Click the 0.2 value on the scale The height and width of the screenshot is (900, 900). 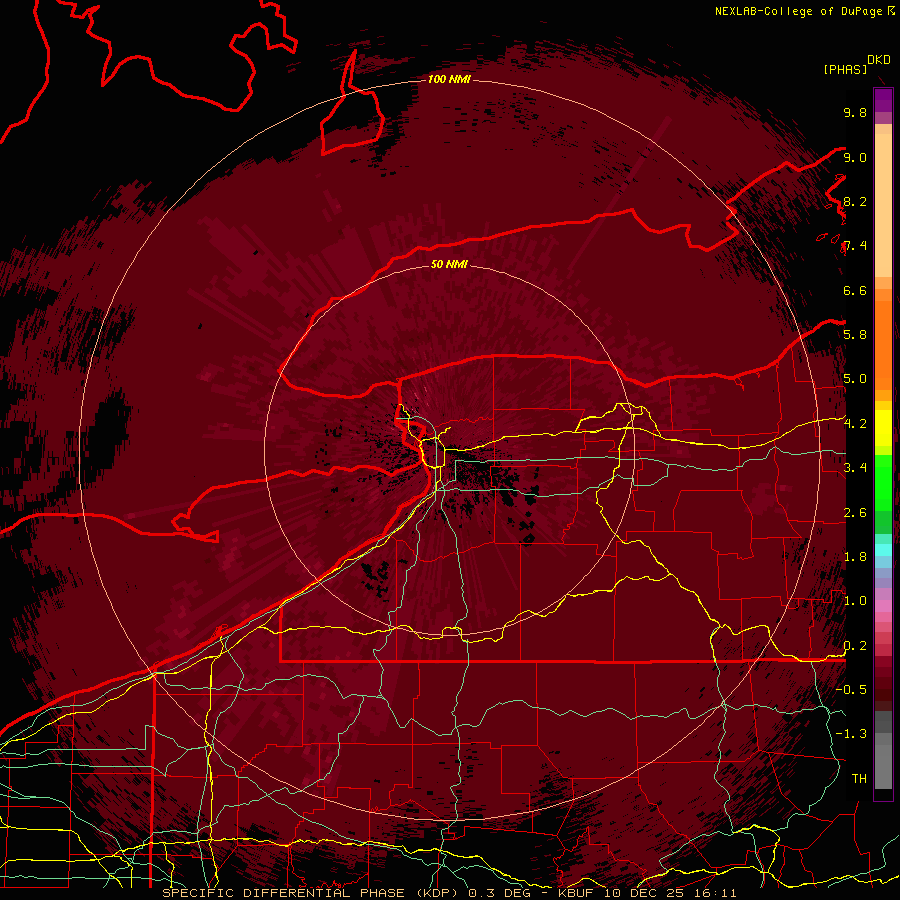855,646
